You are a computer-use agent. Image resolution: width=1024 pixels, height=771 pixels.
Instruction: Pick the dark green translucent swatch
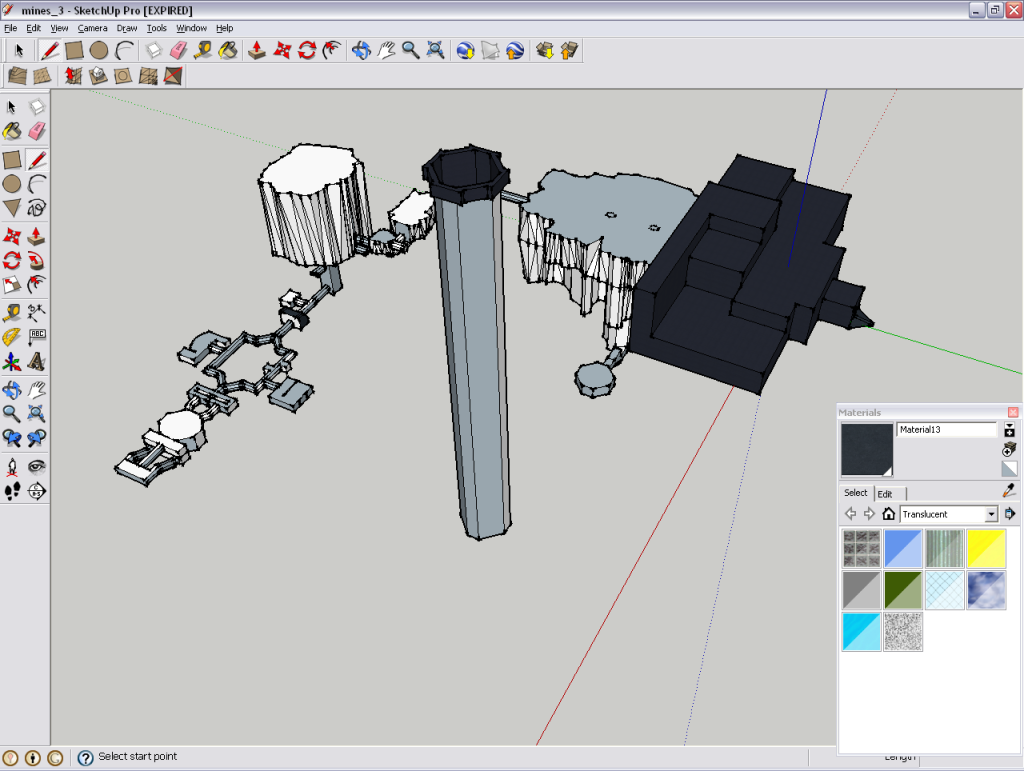point(903,590)
